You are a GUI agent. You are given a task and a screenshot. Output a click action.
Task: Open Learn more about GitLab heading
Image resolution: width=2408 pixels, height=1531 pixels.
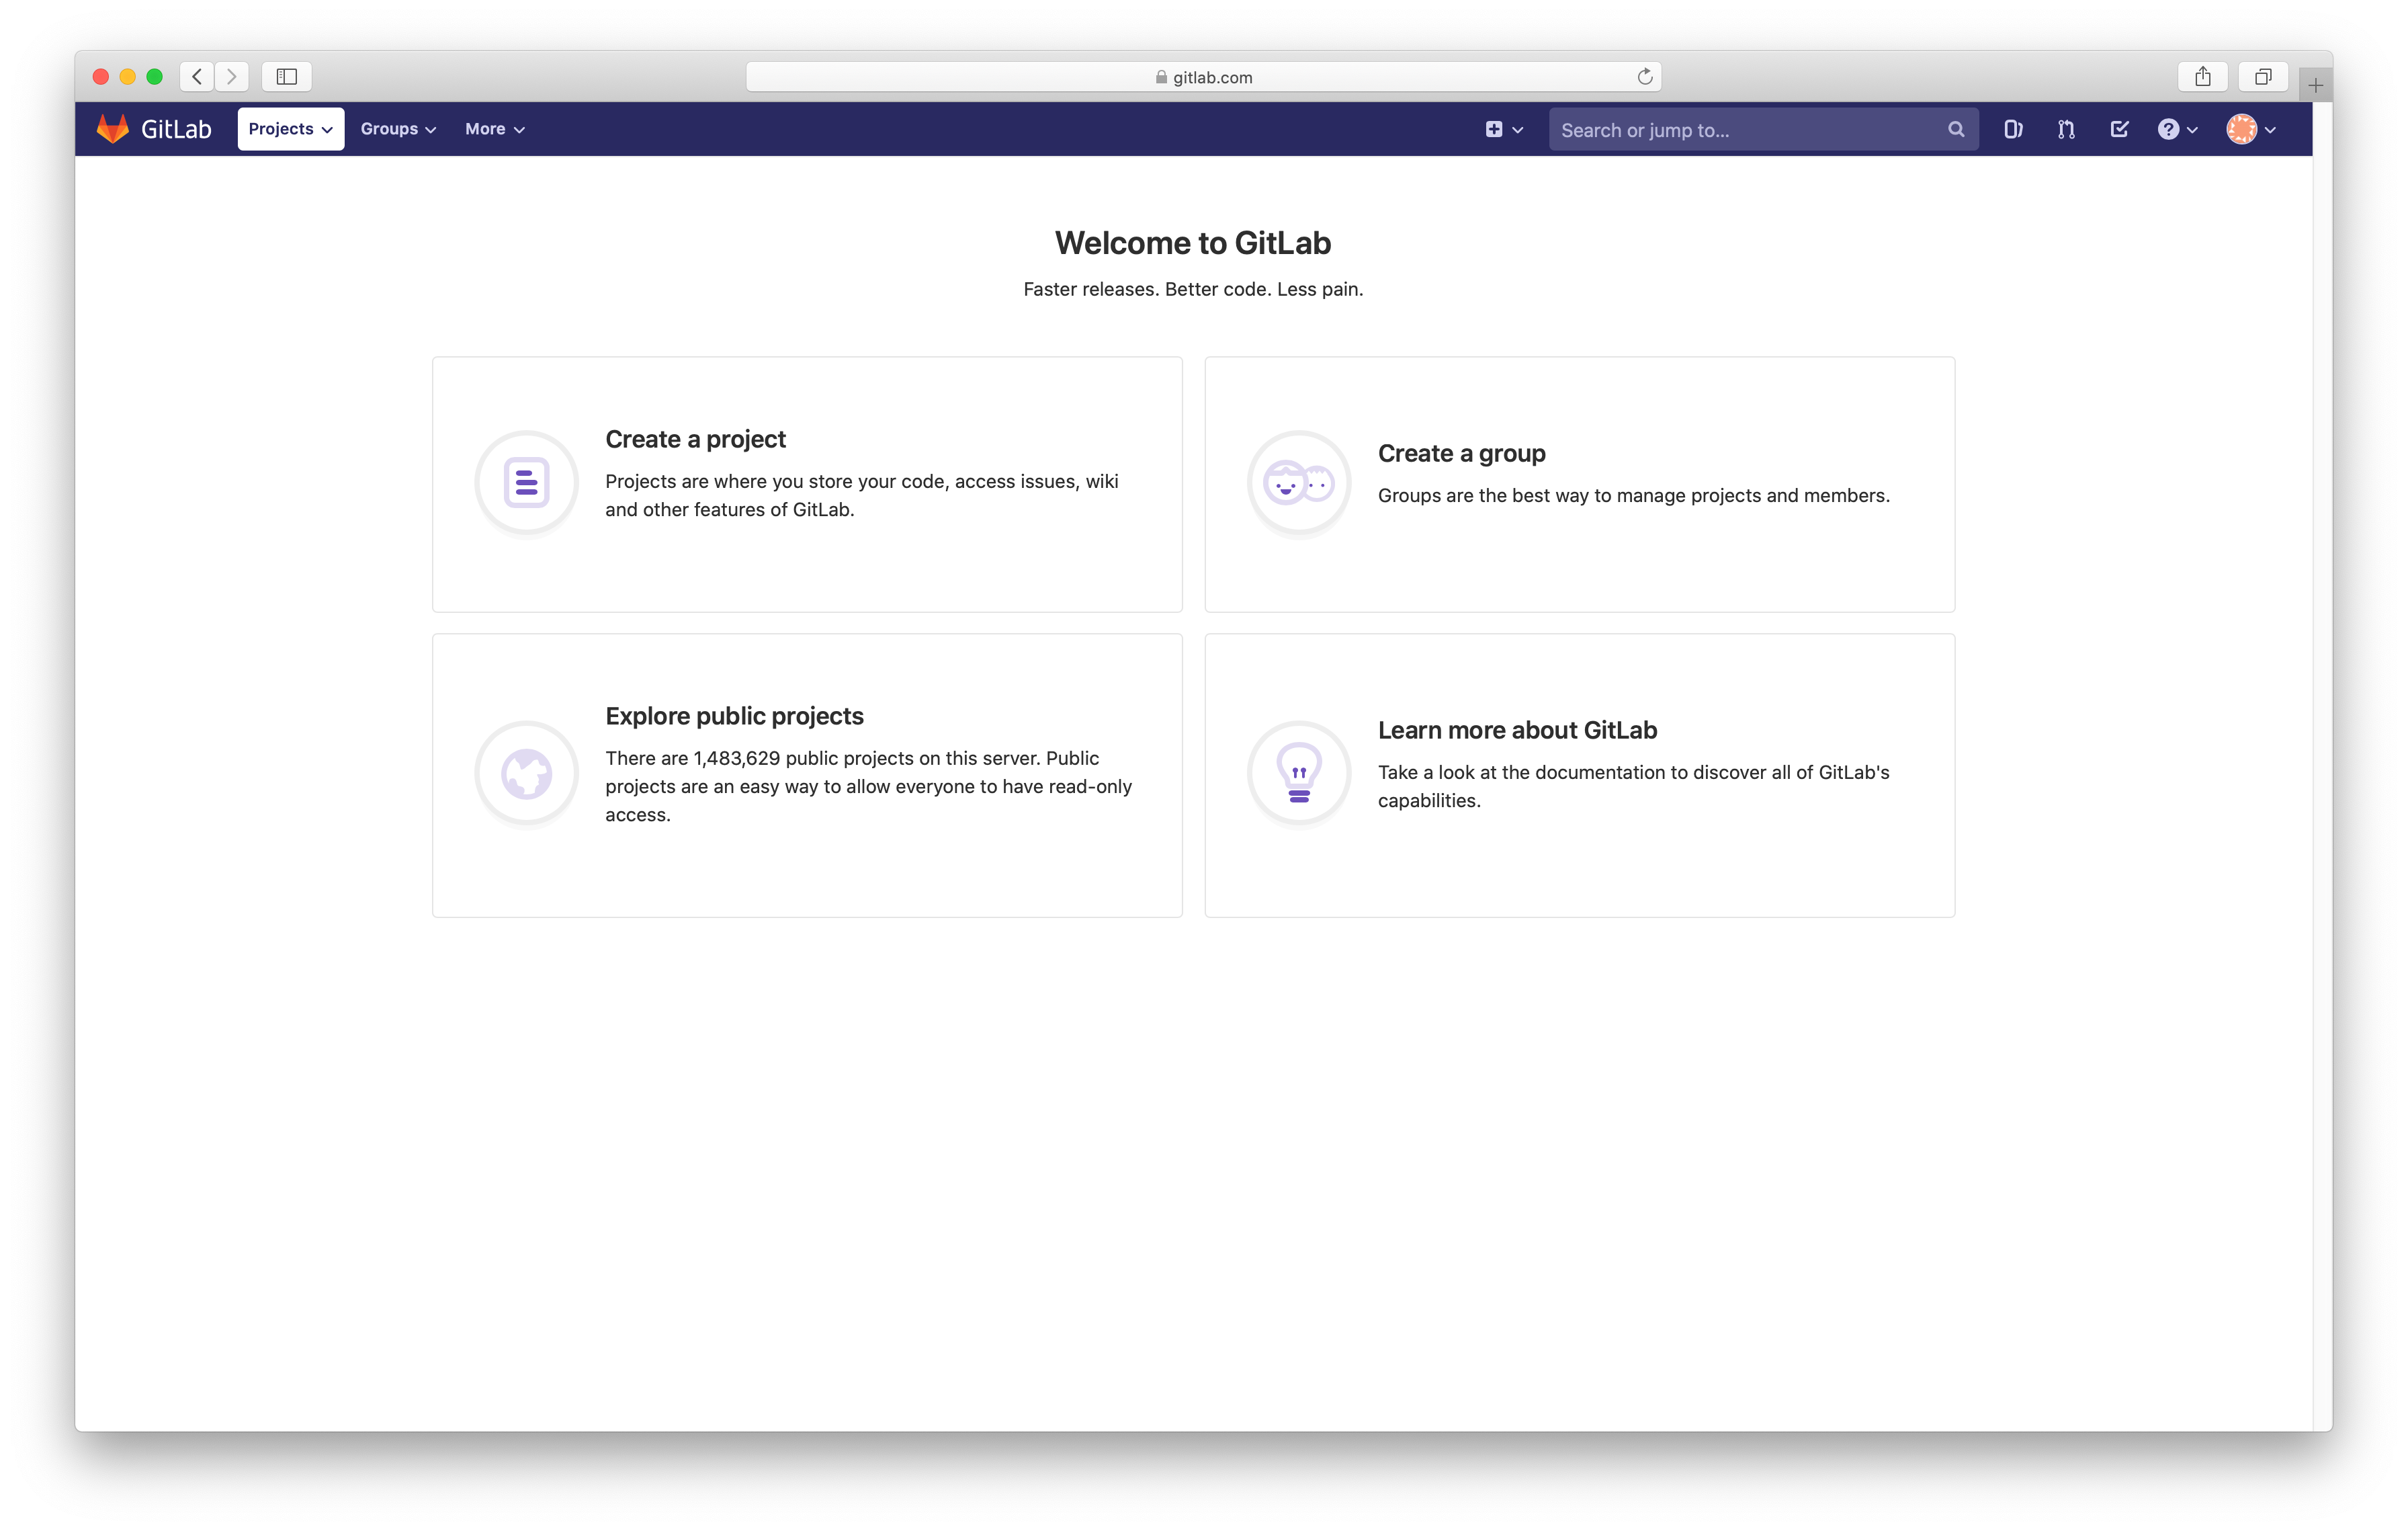coord(1517,730)
